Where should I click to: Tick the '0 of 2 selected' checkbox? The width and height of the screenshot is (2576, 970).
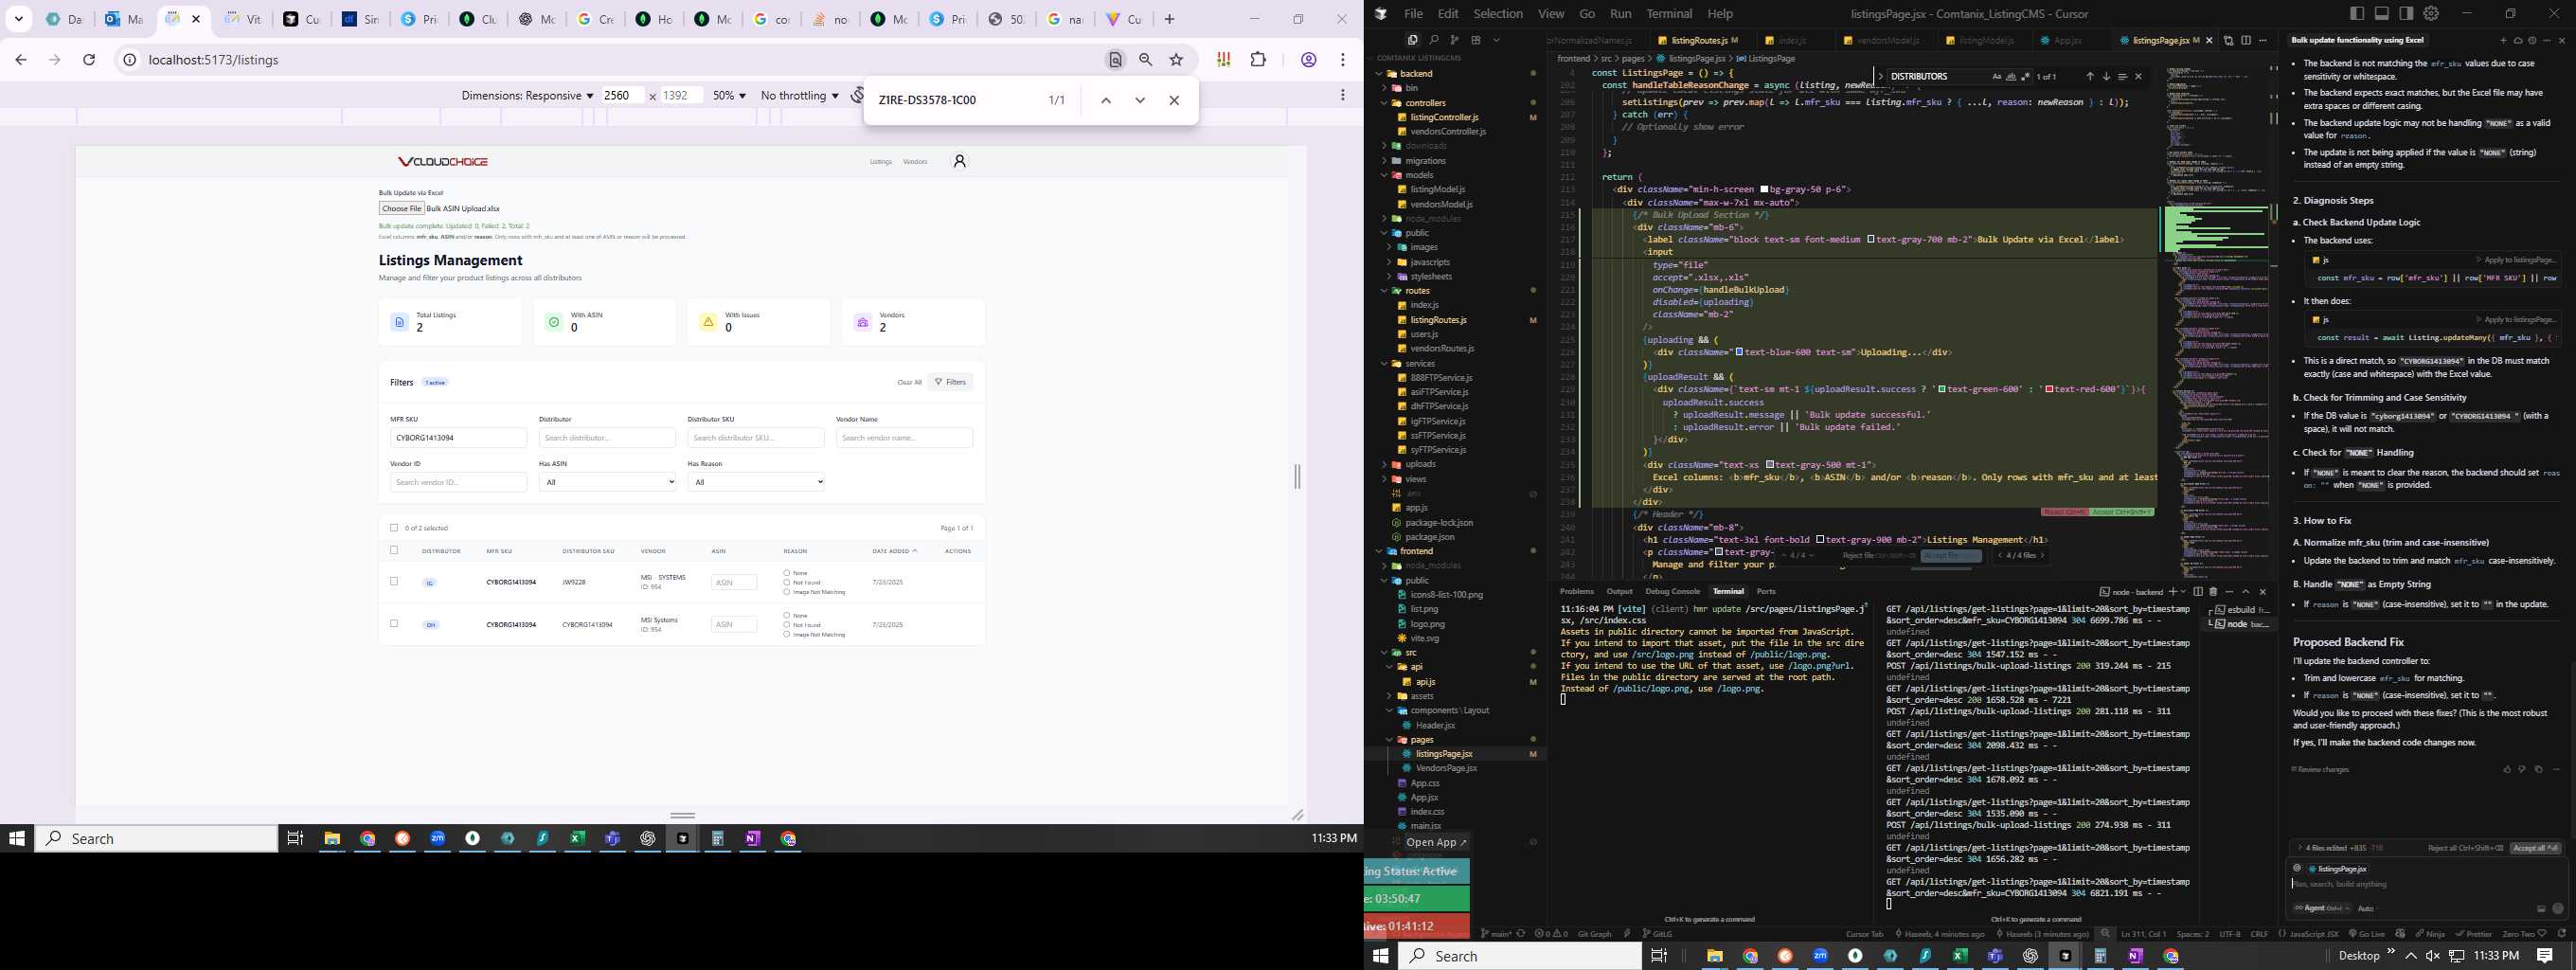394,528
